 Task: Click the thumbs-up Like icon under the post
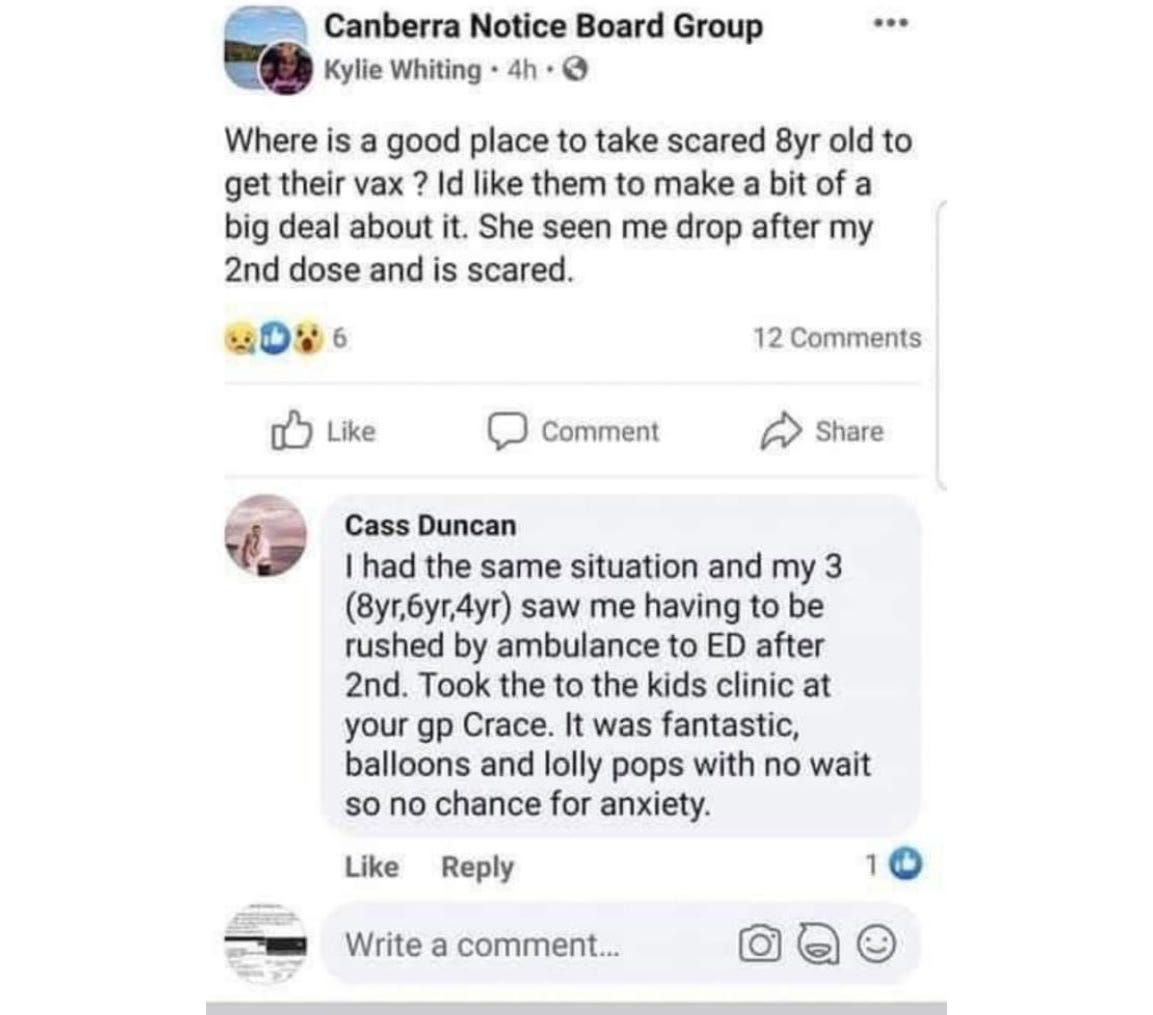tap(291, 430)
